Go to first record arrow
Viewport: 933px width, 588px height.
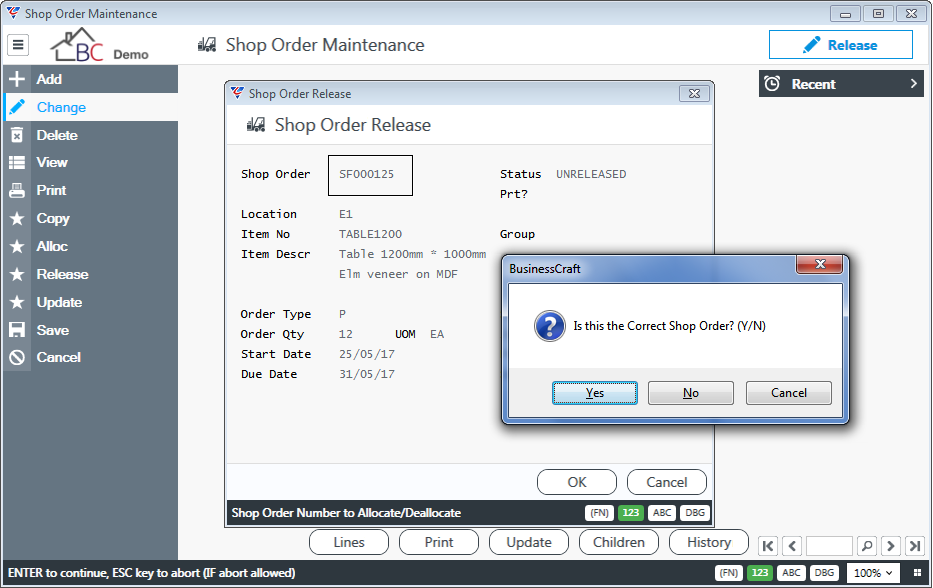(x=768, y=545)
